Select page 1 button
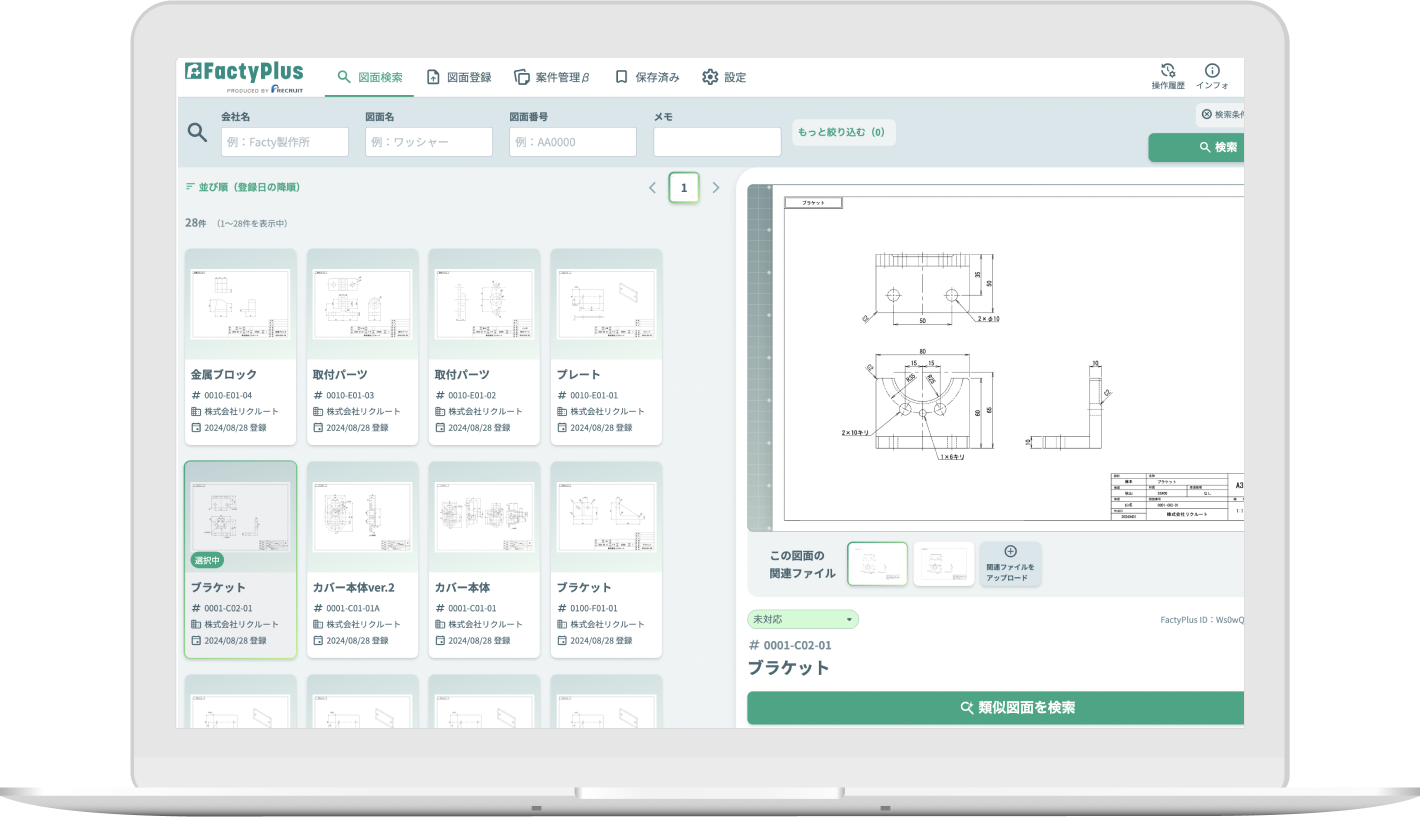Viewport: 1420px width, 817px height. (x=684, y=187)
